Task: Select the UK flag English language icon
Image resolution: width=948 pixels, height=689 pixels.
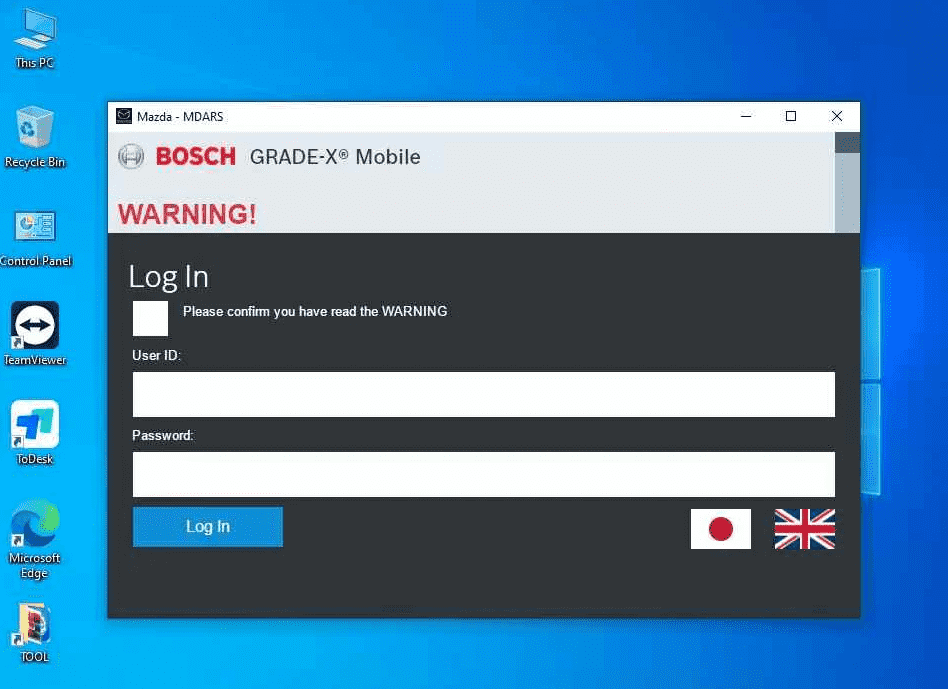Action: (x=804, y=528)
